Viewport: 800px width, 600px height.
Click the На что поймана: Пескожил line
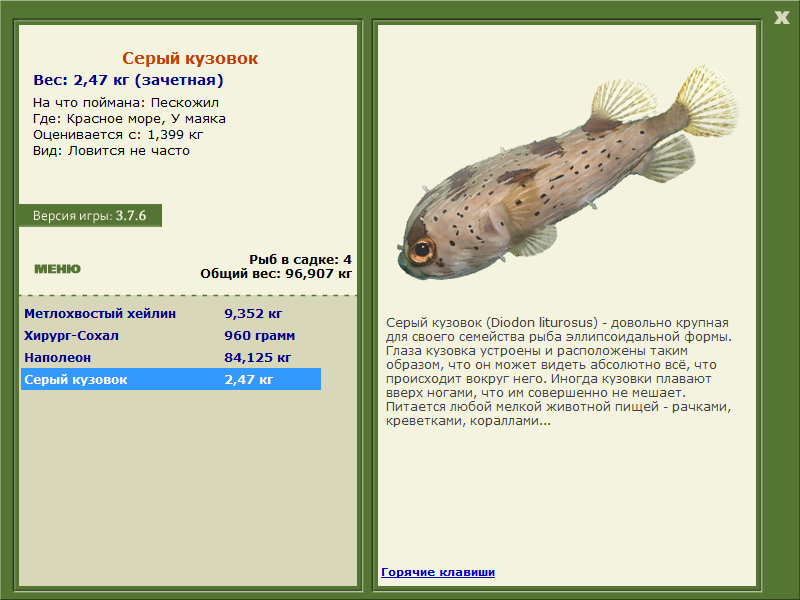click(x=126, y=103)
